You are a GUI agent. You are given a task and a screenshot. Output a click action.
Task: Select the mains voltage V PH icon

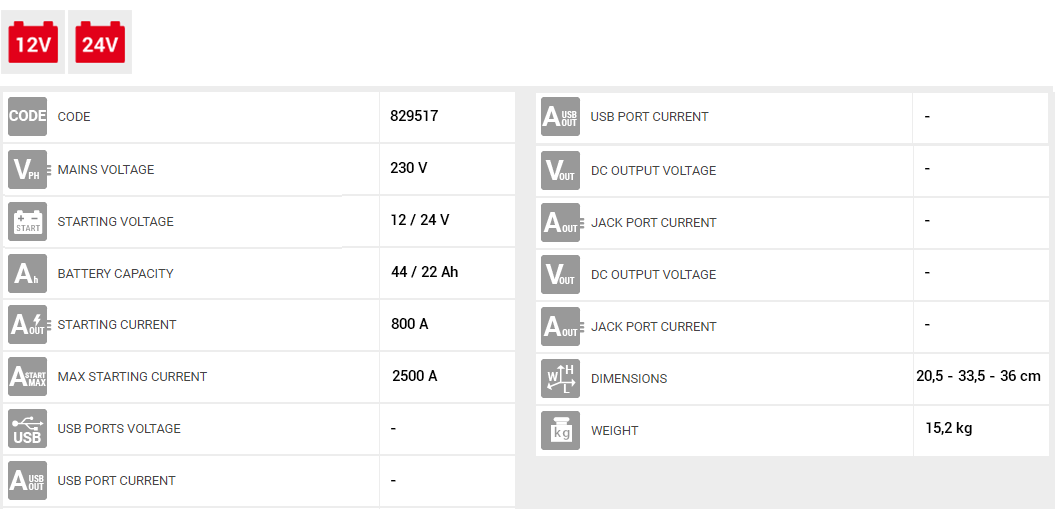click(x=27, y=169)
